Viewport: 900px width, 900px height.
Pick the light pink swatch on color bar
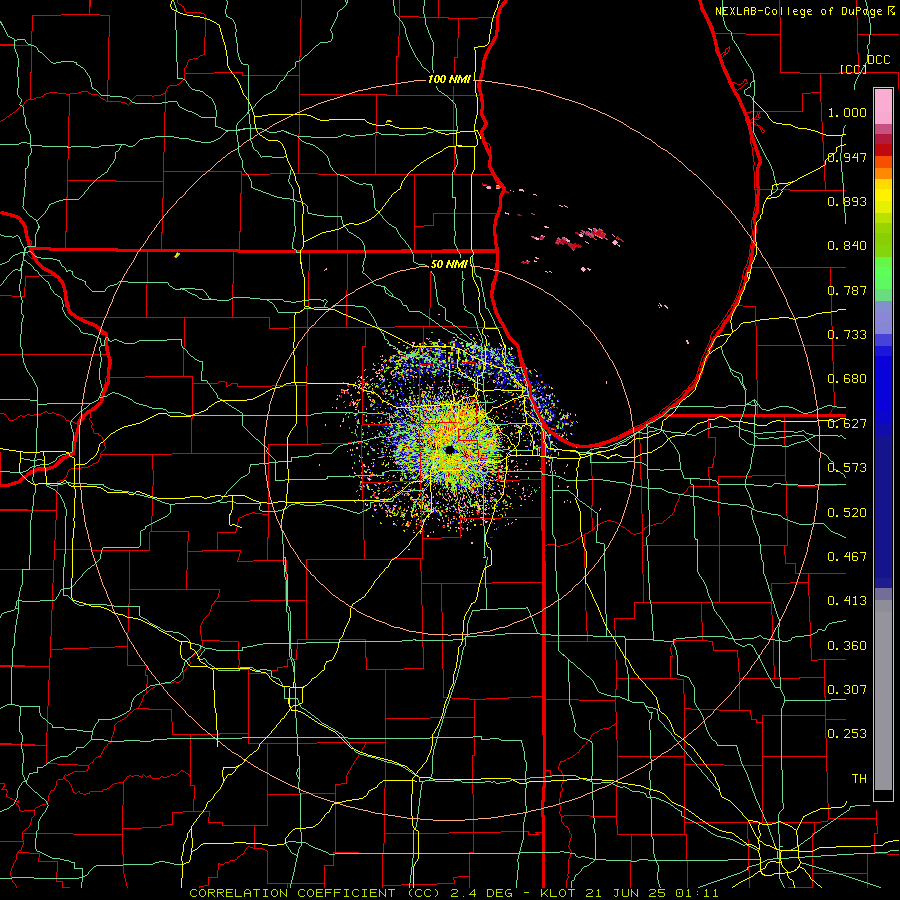pyautogui.click(x=883, y=106)
